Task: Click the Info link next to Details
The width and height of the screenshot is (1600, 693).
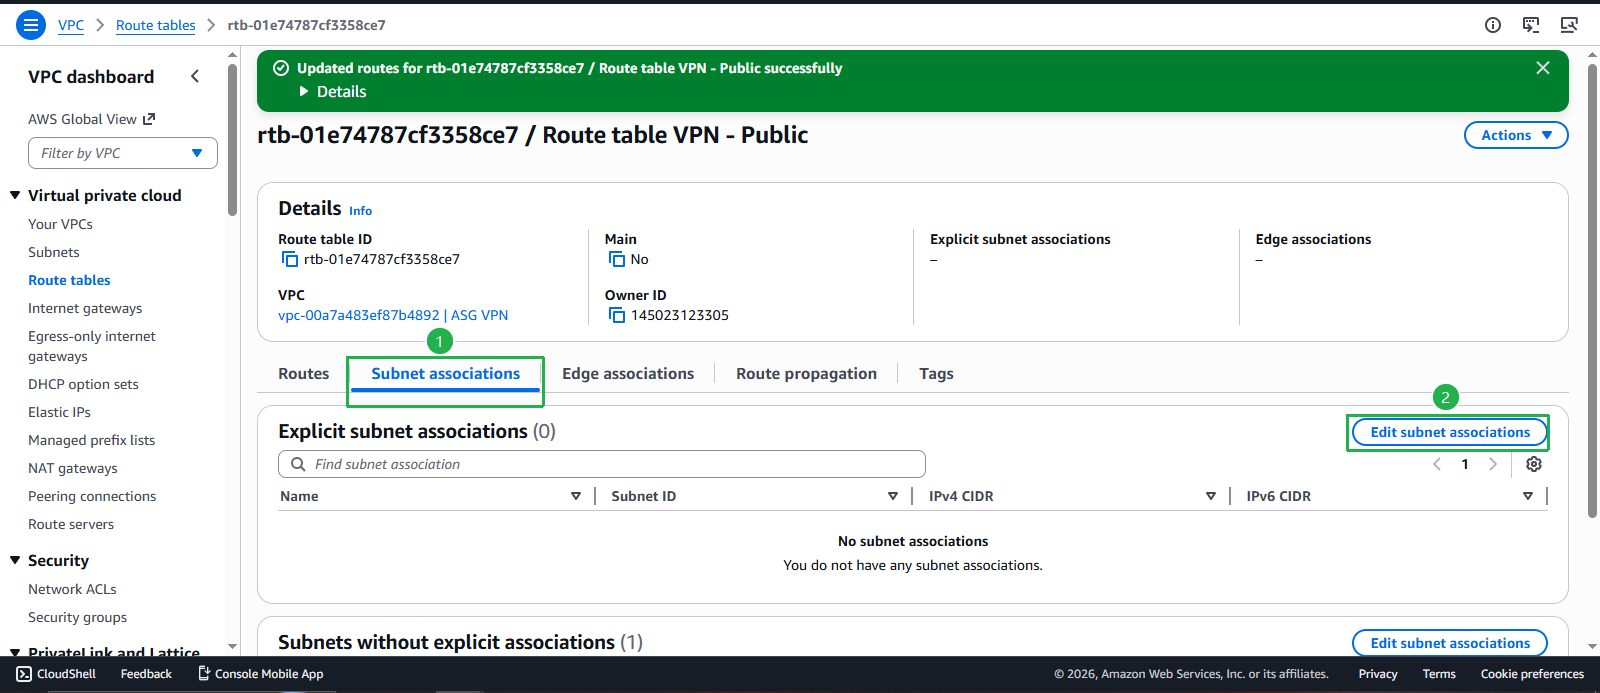Action: 361,211
